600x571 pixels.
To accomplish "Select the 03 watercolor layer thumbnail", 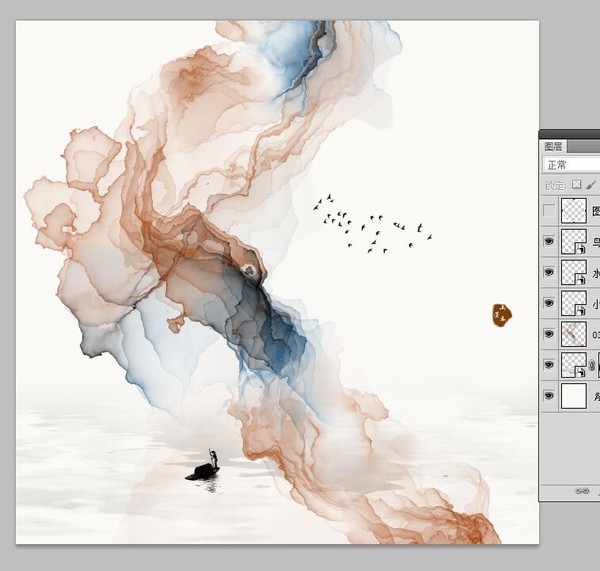I will 574,334.
